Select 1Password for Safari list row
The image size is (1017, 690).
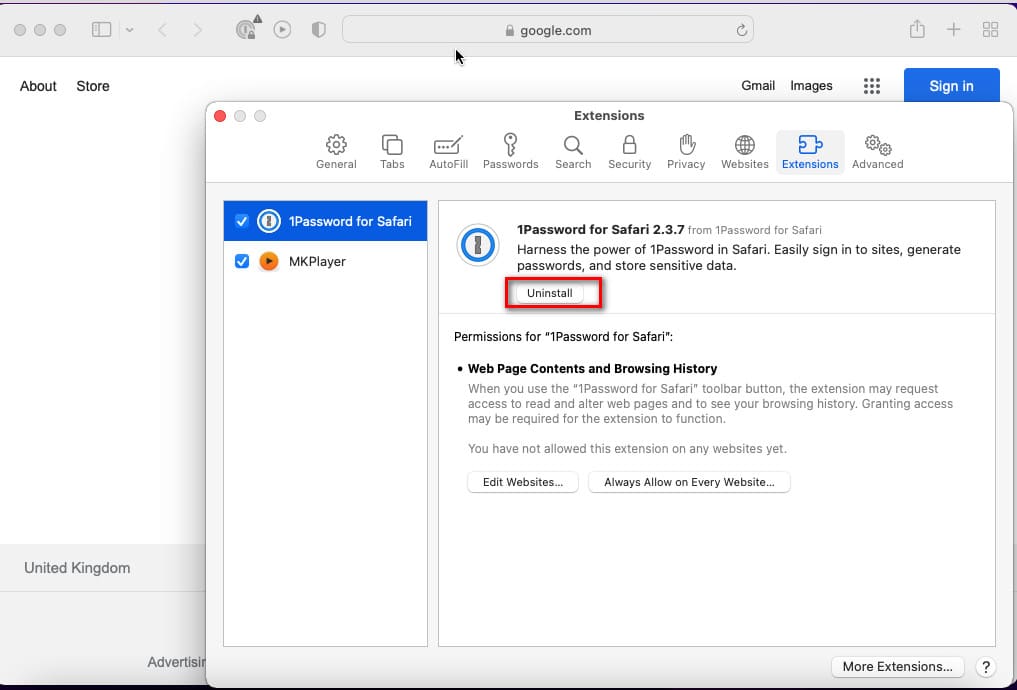tap(326, 221)
